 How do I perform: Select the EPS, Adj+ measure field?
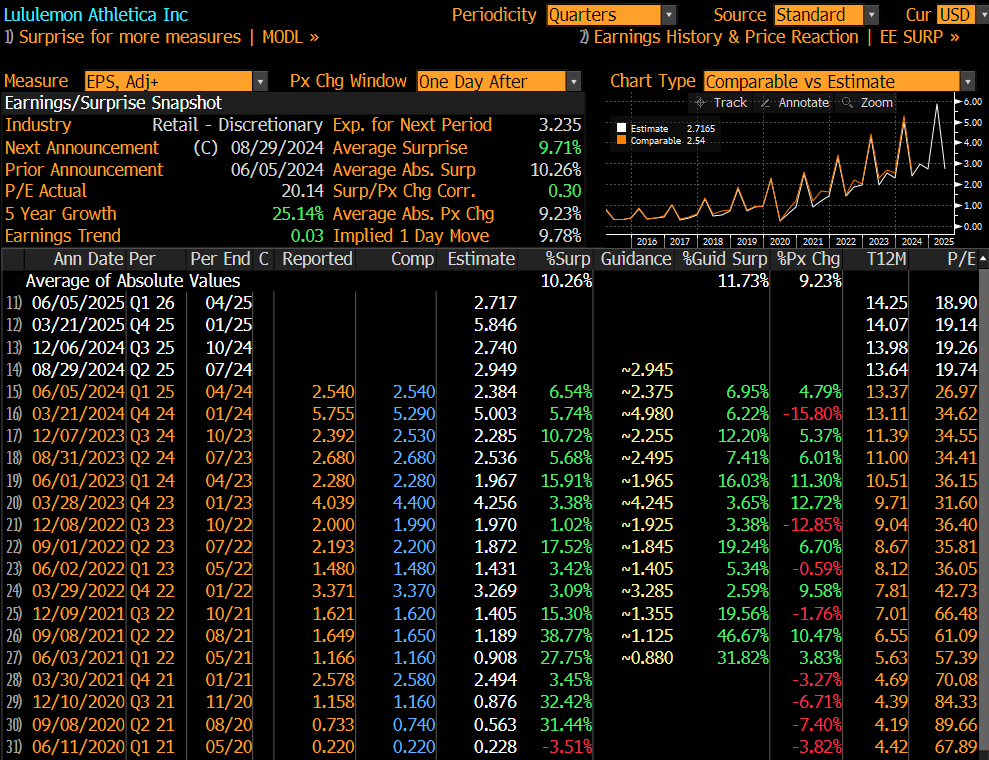[x=168, y=81]
